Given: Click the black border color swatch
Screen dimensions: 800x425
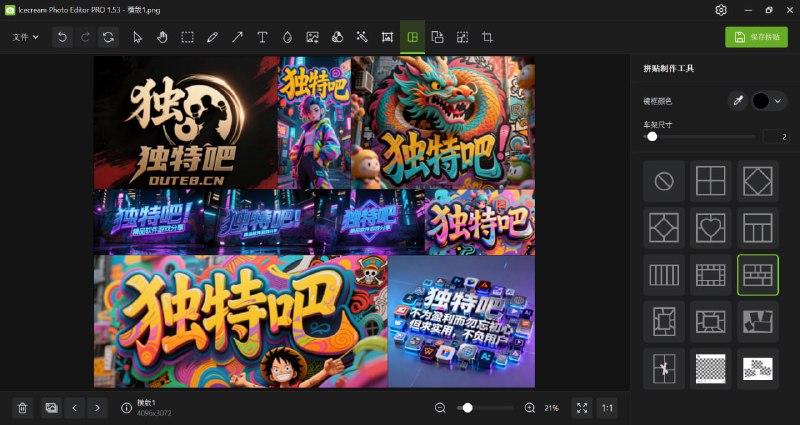Looking at the screenshot, I should pyautogui.click(x=760, y=101).
